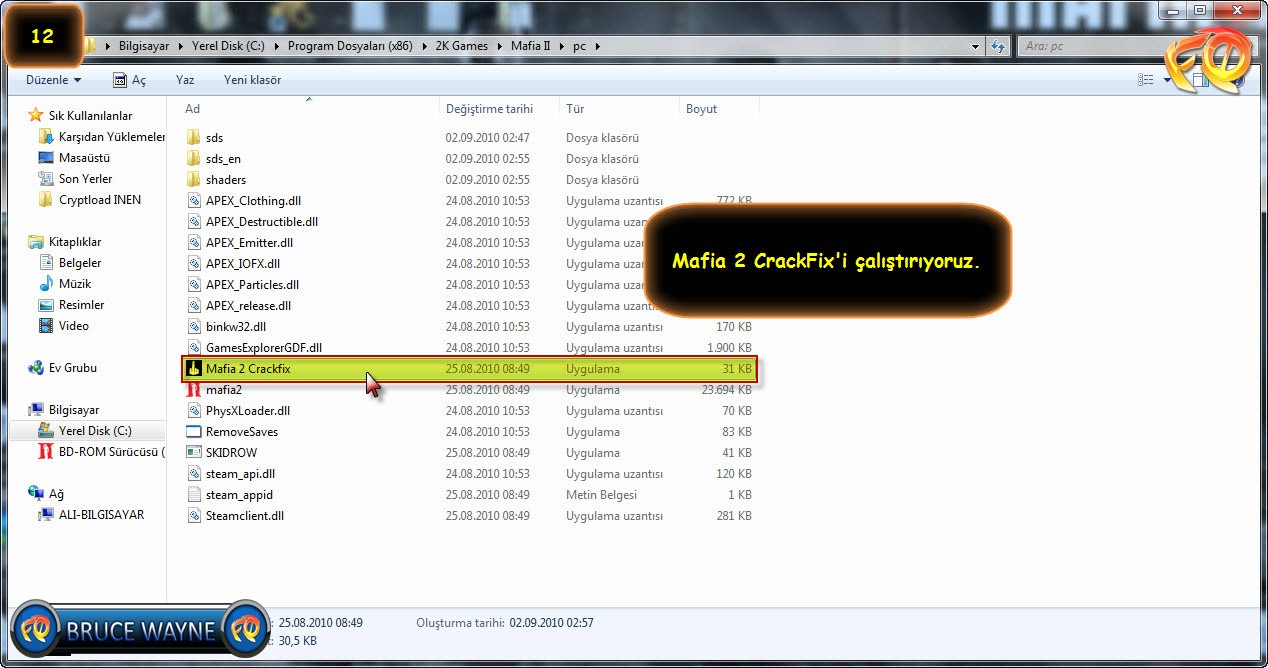Select APEX_release.dll file icon
This screenshot has height=668, width=1268.
tap(194, 306)
